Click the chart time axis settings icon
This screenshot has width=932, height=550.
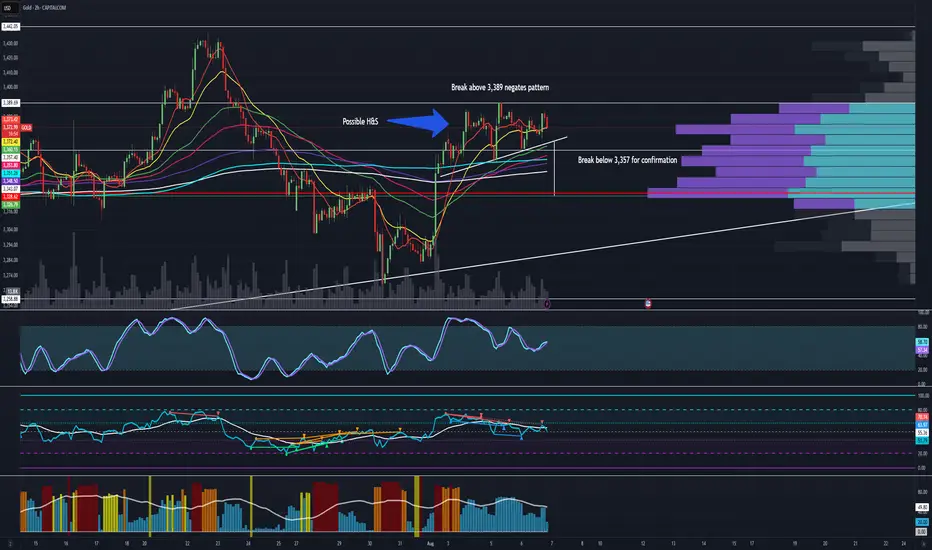[922, 543]
